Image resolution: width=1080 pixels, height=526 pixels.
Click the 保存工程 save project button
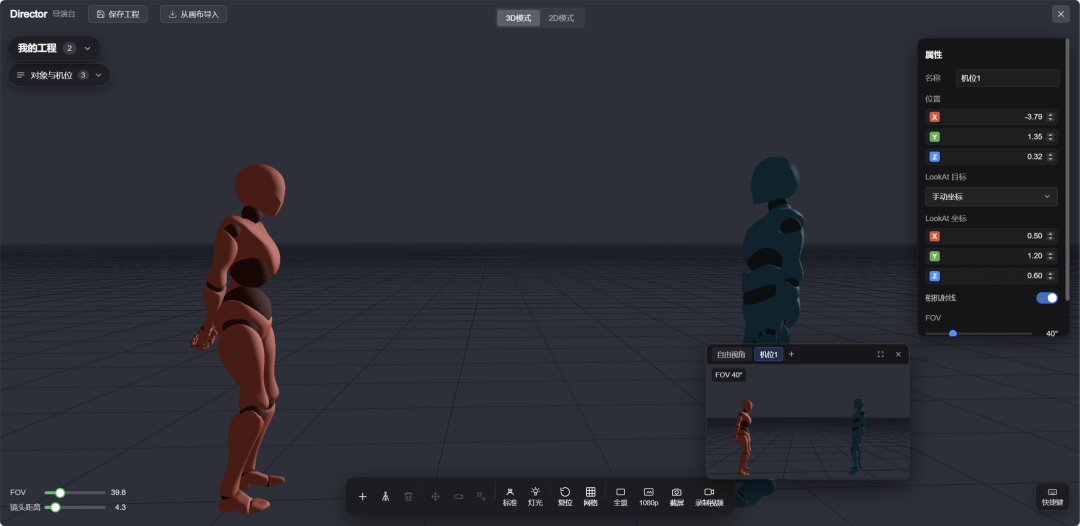[x=118, y=14]
